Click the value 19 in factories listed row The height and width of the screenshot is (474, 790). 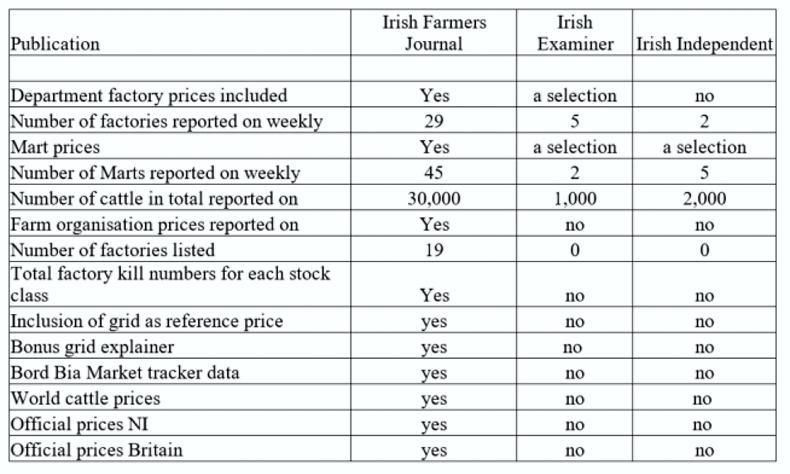coord(434,250)
